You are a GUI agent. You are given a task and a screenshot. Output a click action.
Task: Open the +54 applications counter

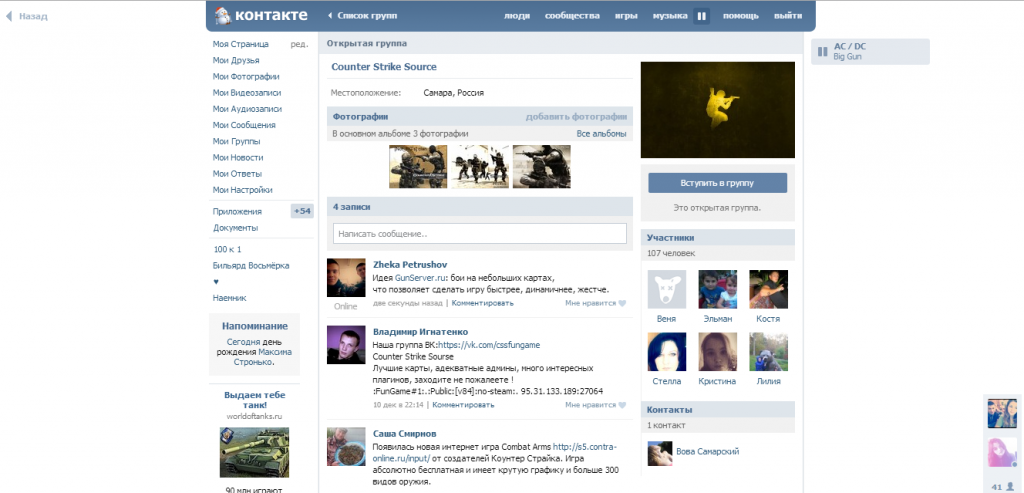point(301,211)
